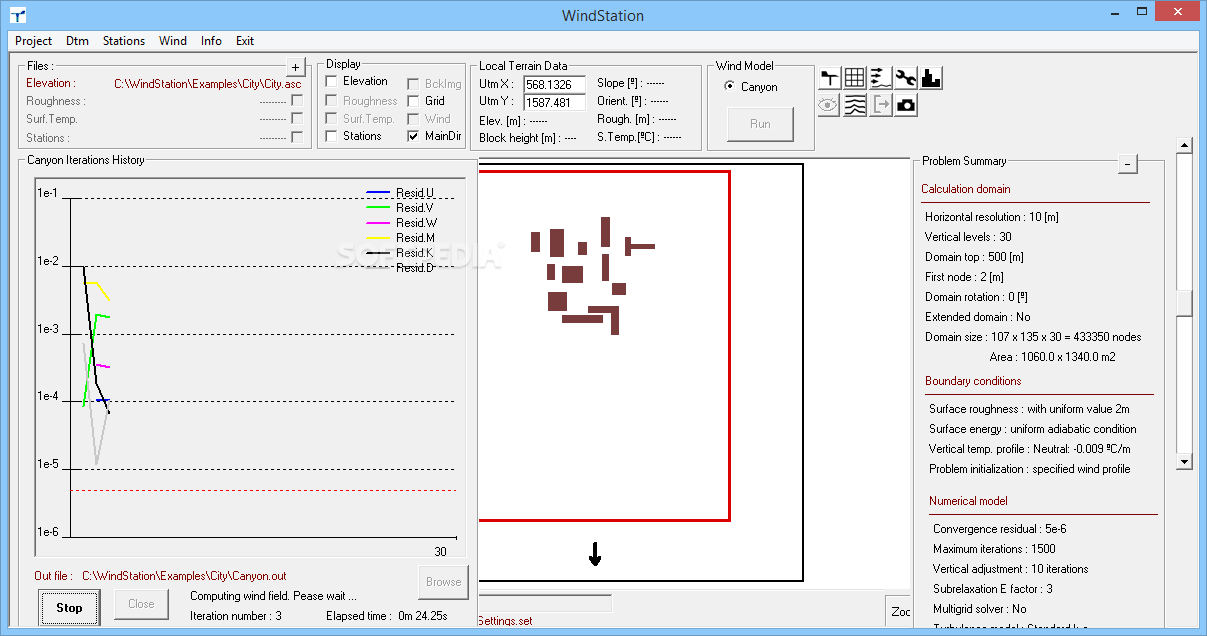
Task: Click the disabled Close button
Action: click(141, 604)
